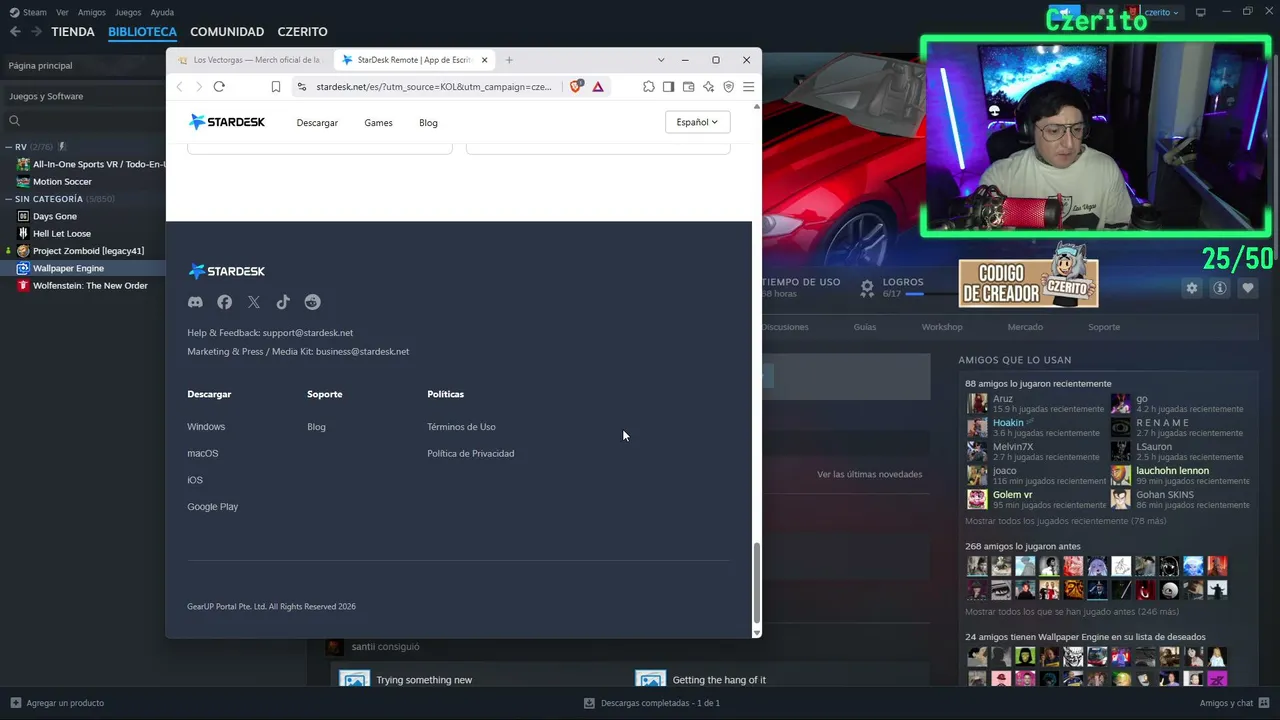The height and width of the screenshot is (720, 1280).
Task: Open the browser tab list chevron
Action: click(x=661, y=60)
